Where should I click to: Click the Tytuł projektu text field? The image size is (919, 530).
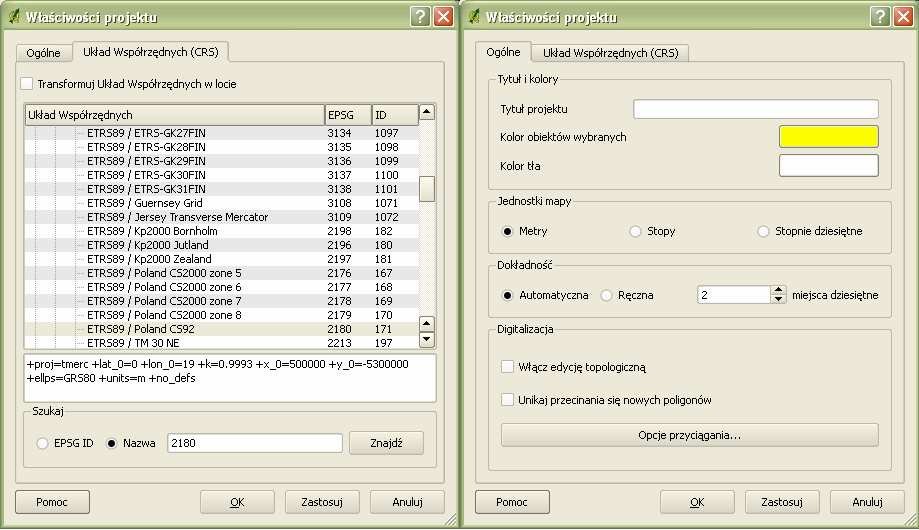click(x=756, y=109)
